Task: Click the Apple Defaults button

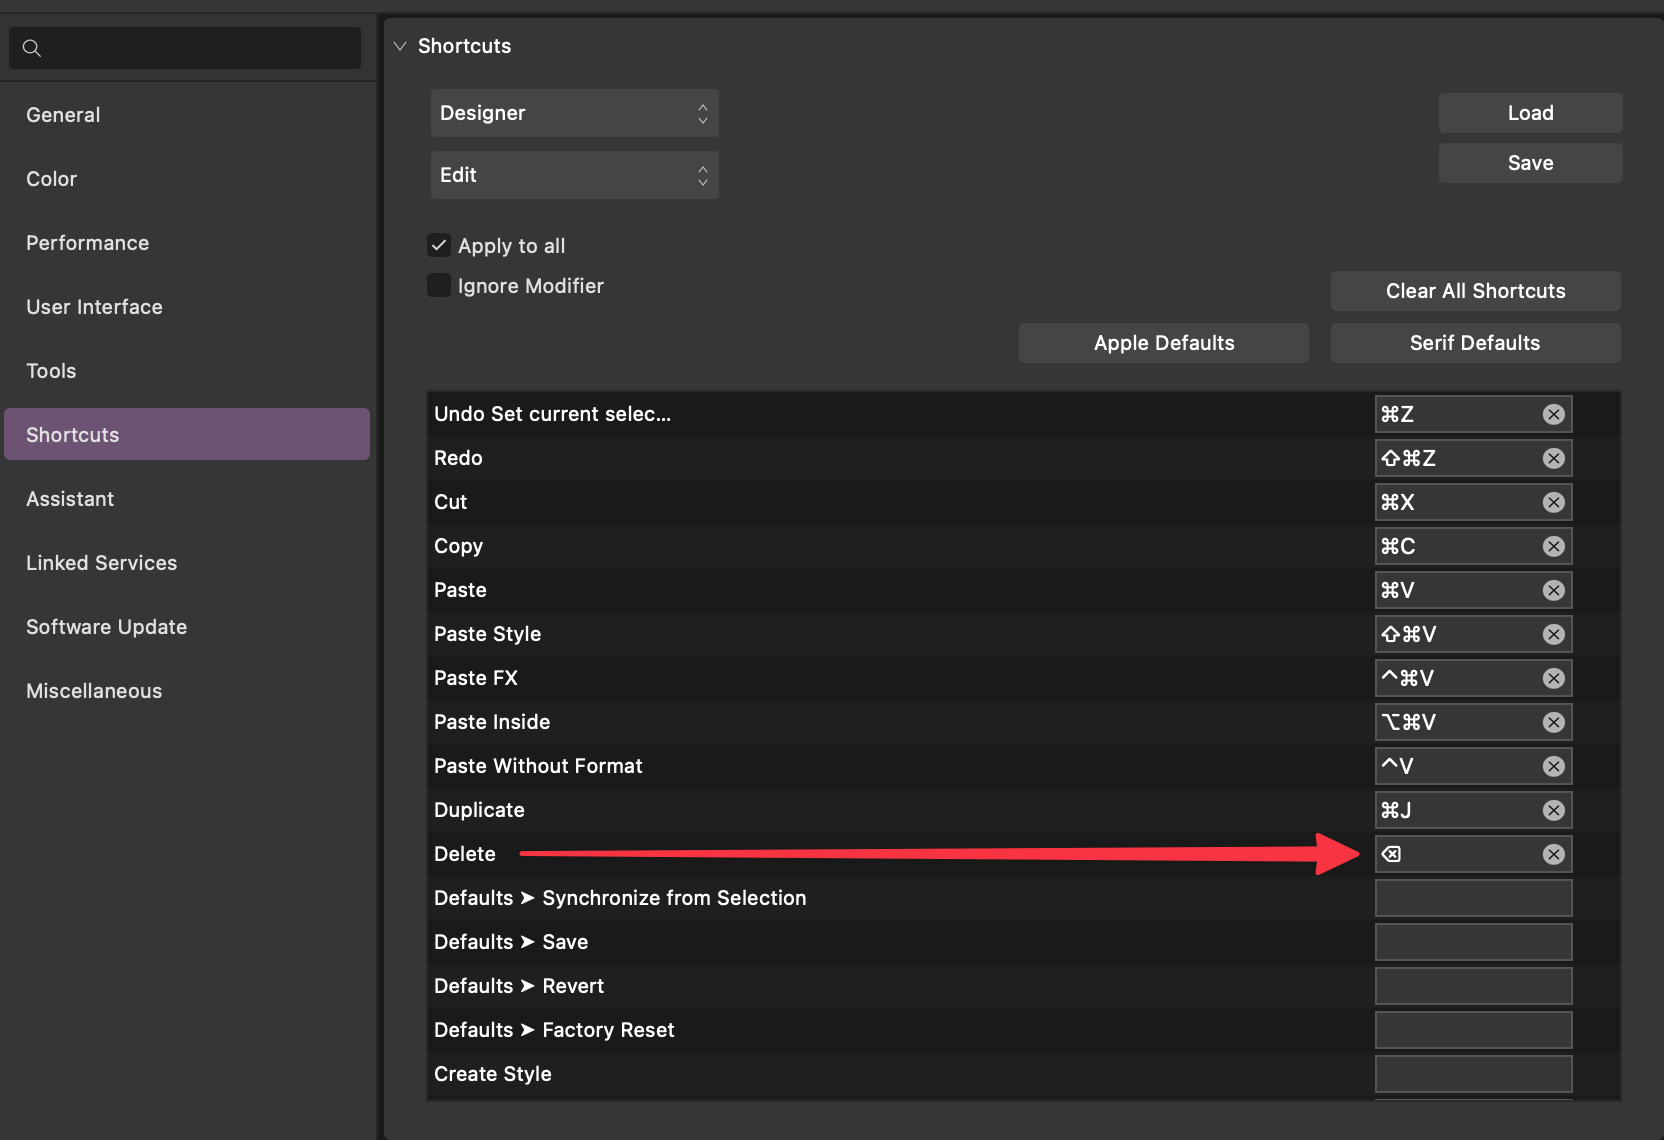Action: [1163, 343]
